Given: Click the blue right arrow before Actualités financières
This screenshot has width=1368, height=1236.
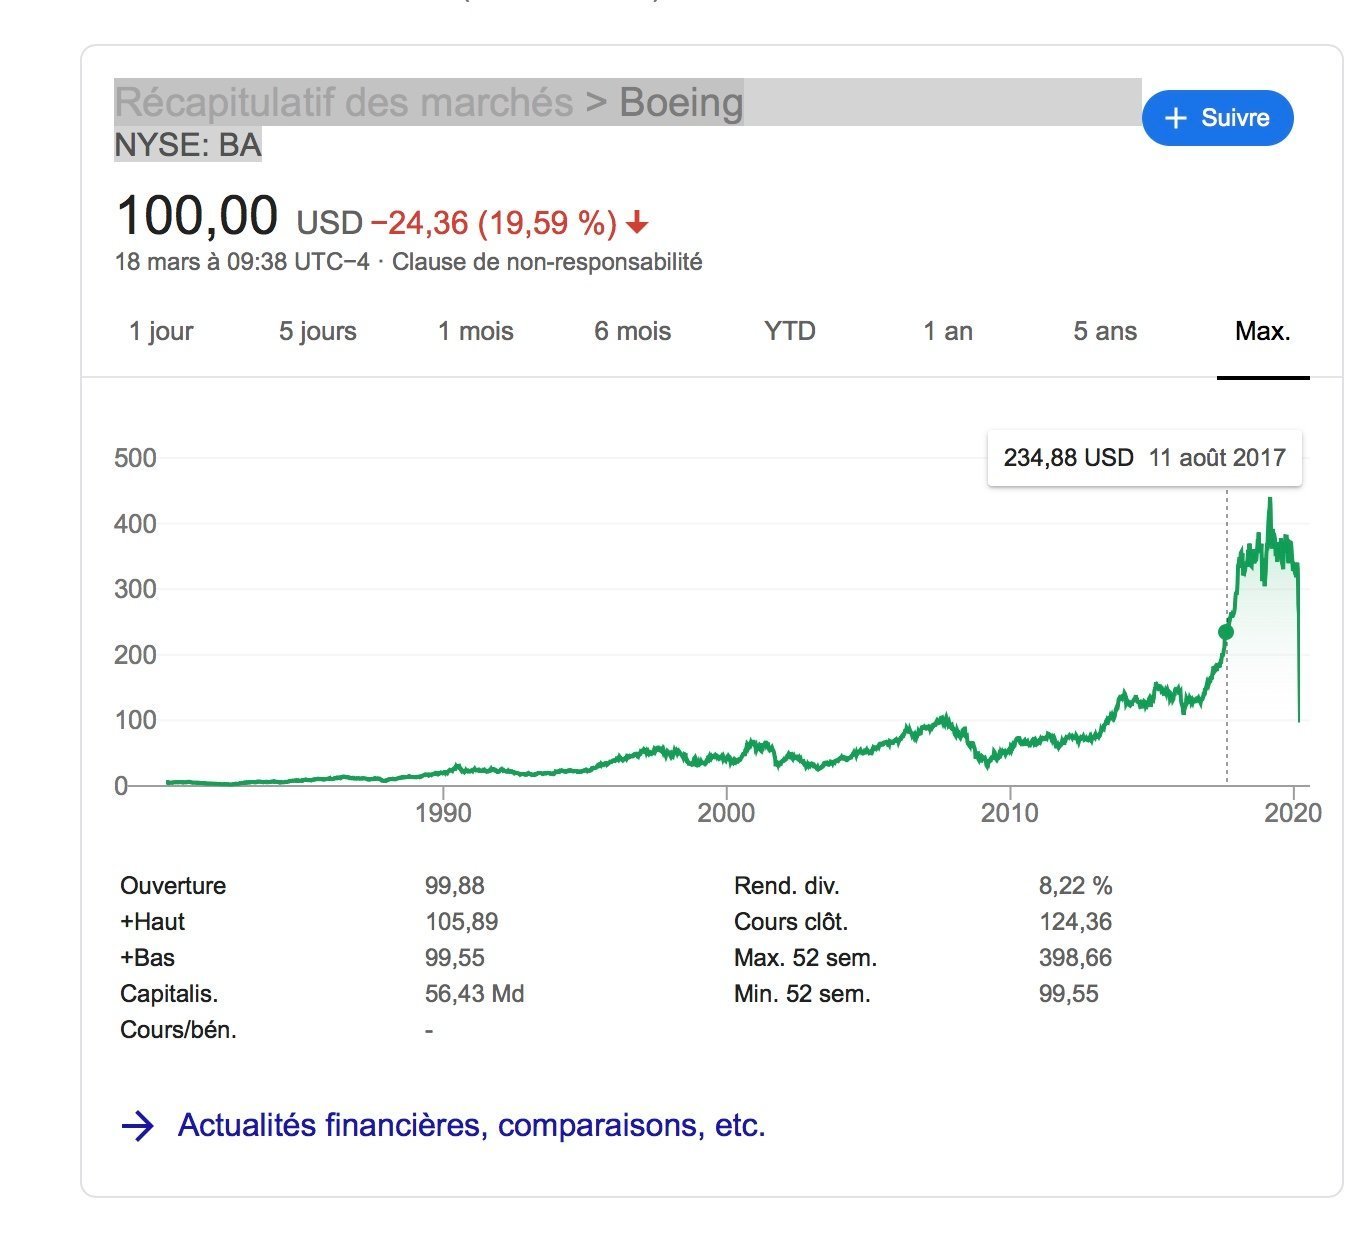Looking at the screenshot, I should click(138, 1126).
